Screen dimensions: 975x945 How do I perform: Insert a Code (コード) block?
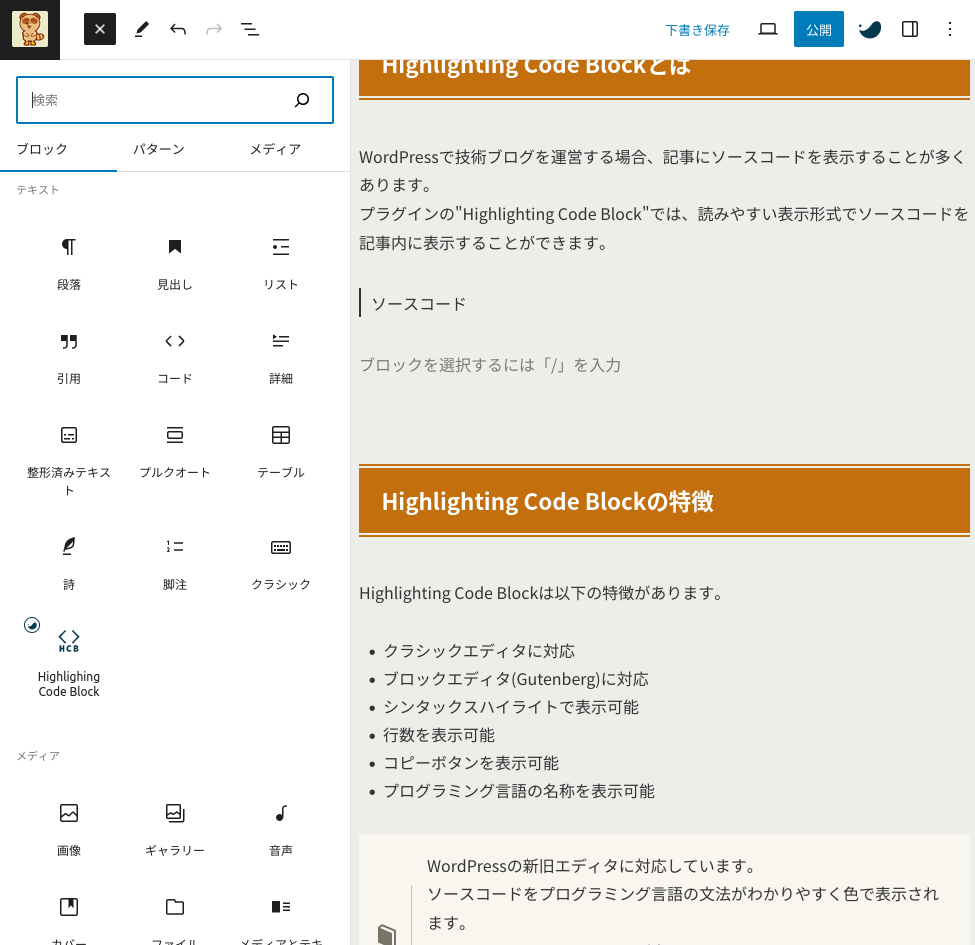point(175,357)
